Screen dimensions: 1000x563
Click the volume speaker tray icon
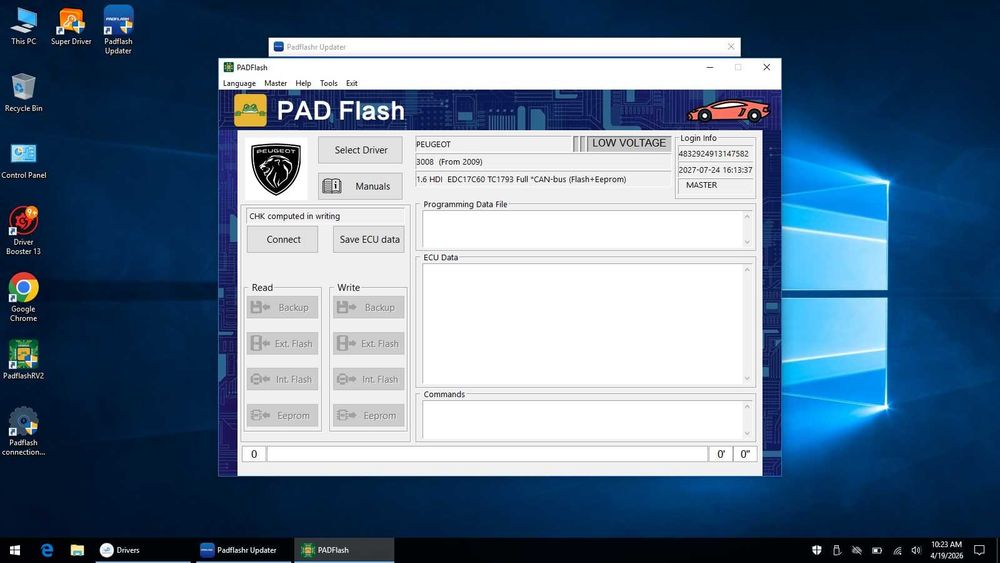916,550
